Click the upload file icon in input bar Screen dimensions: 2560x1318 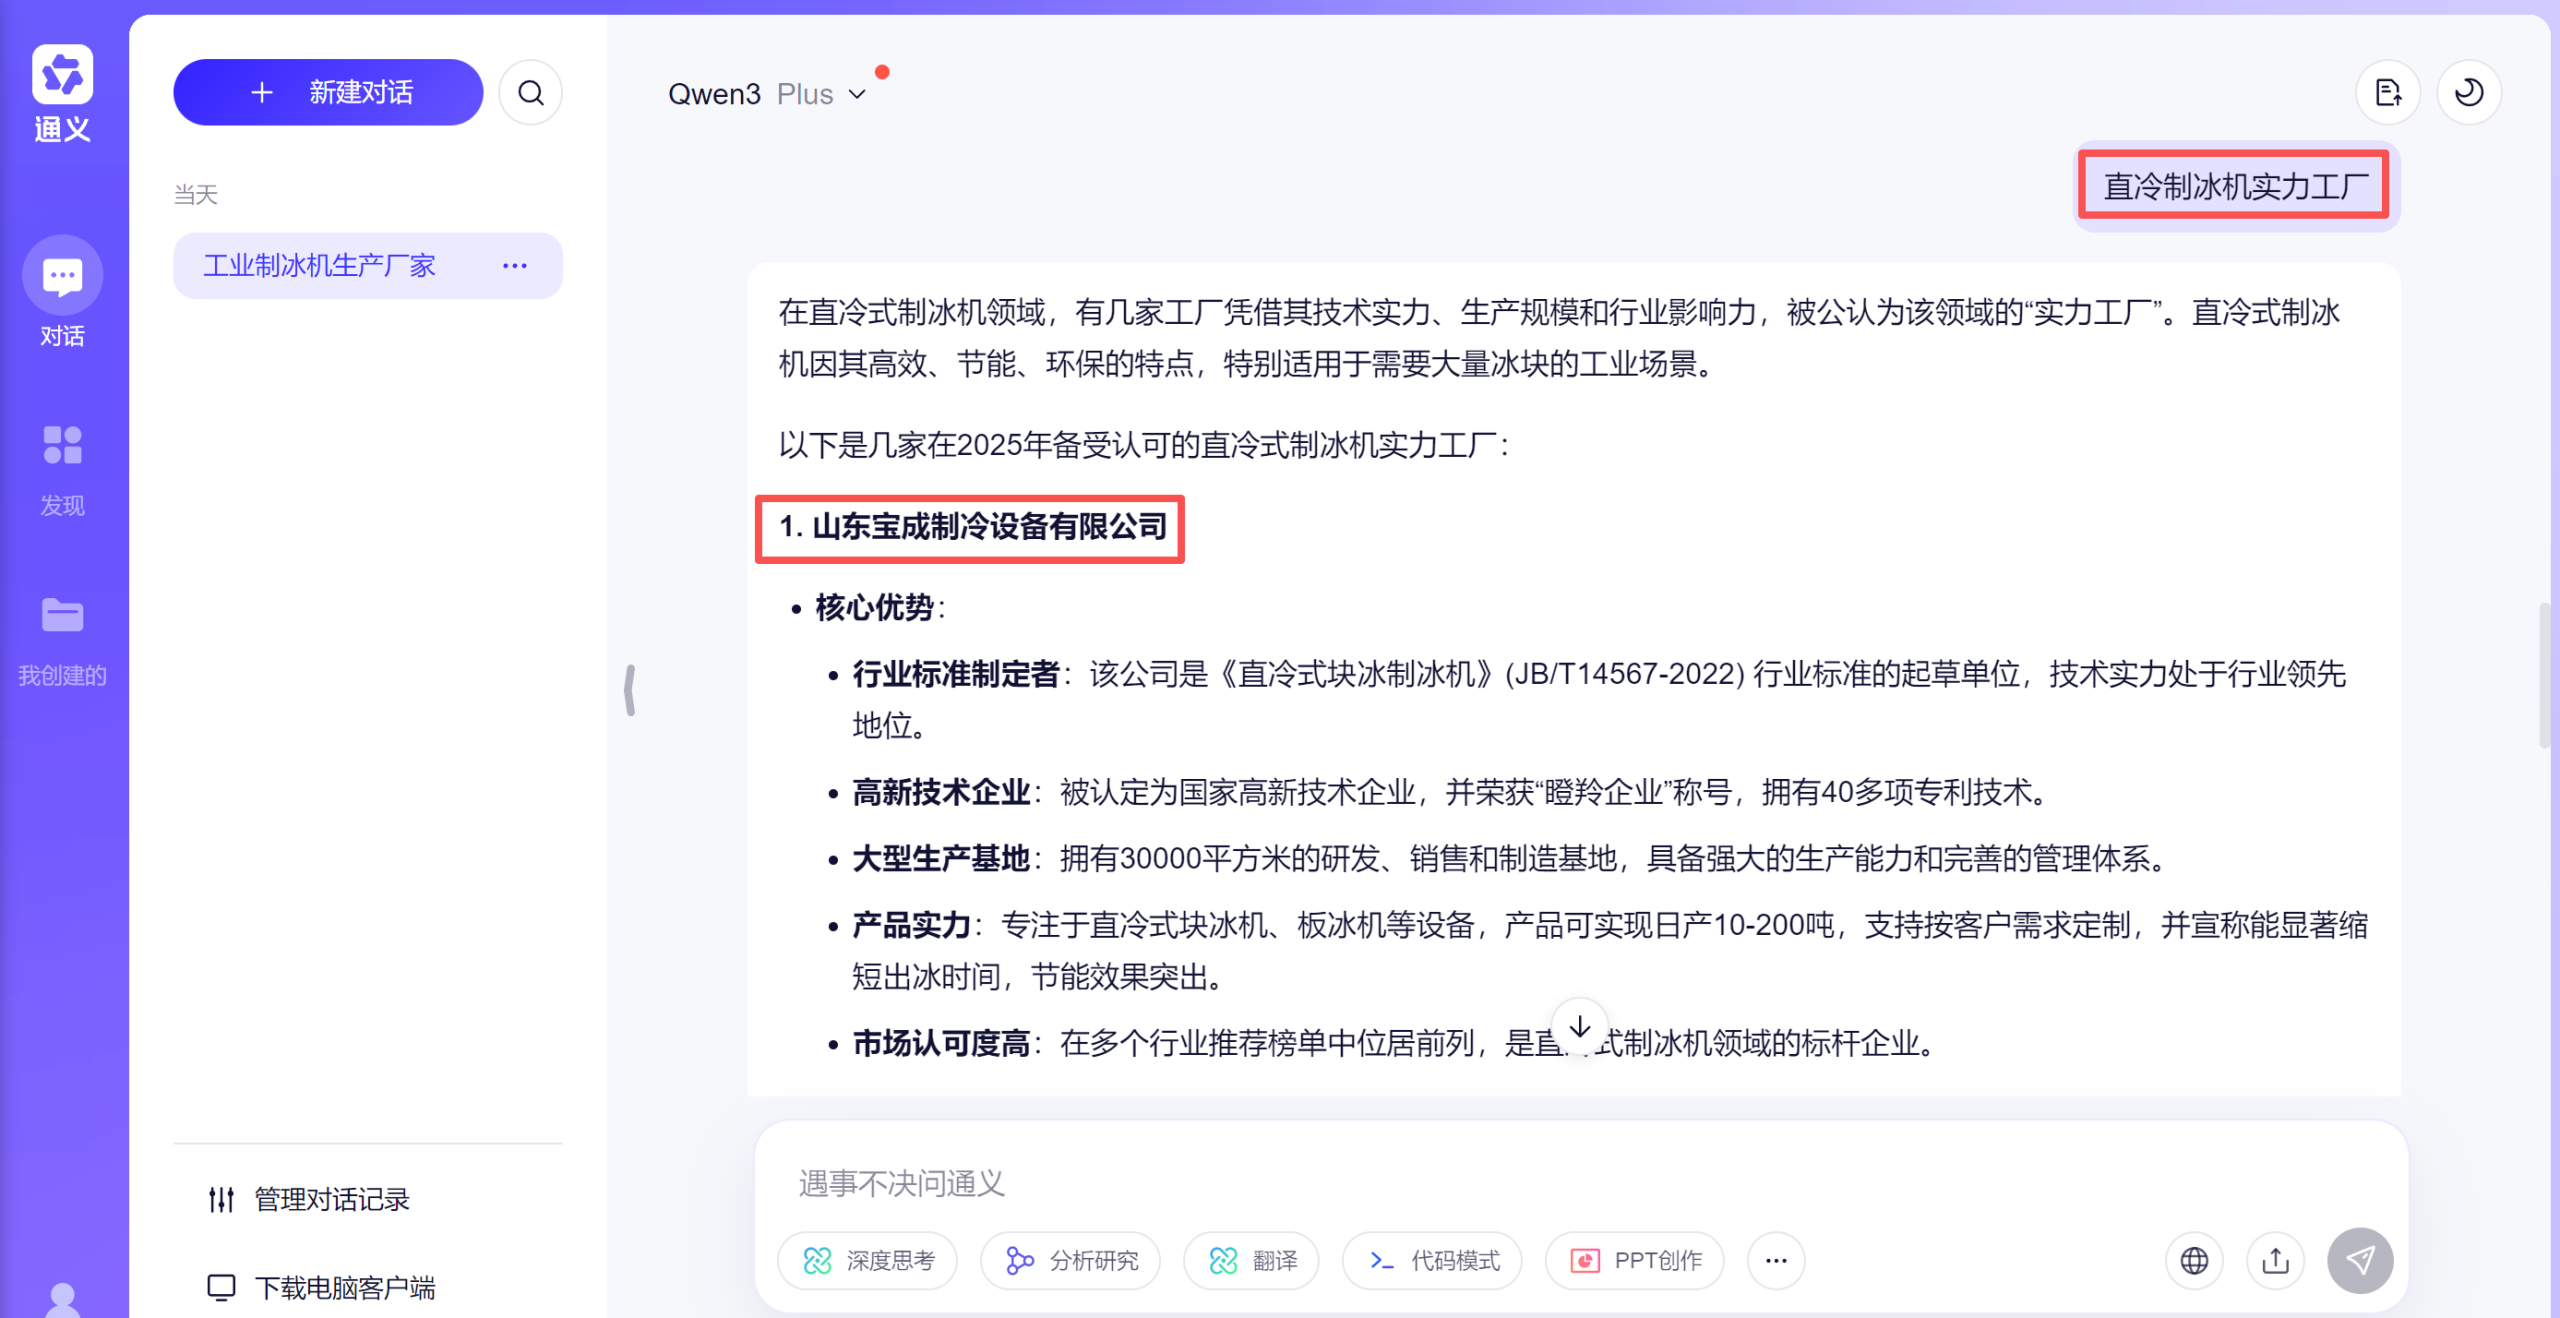(2275, 1260)
